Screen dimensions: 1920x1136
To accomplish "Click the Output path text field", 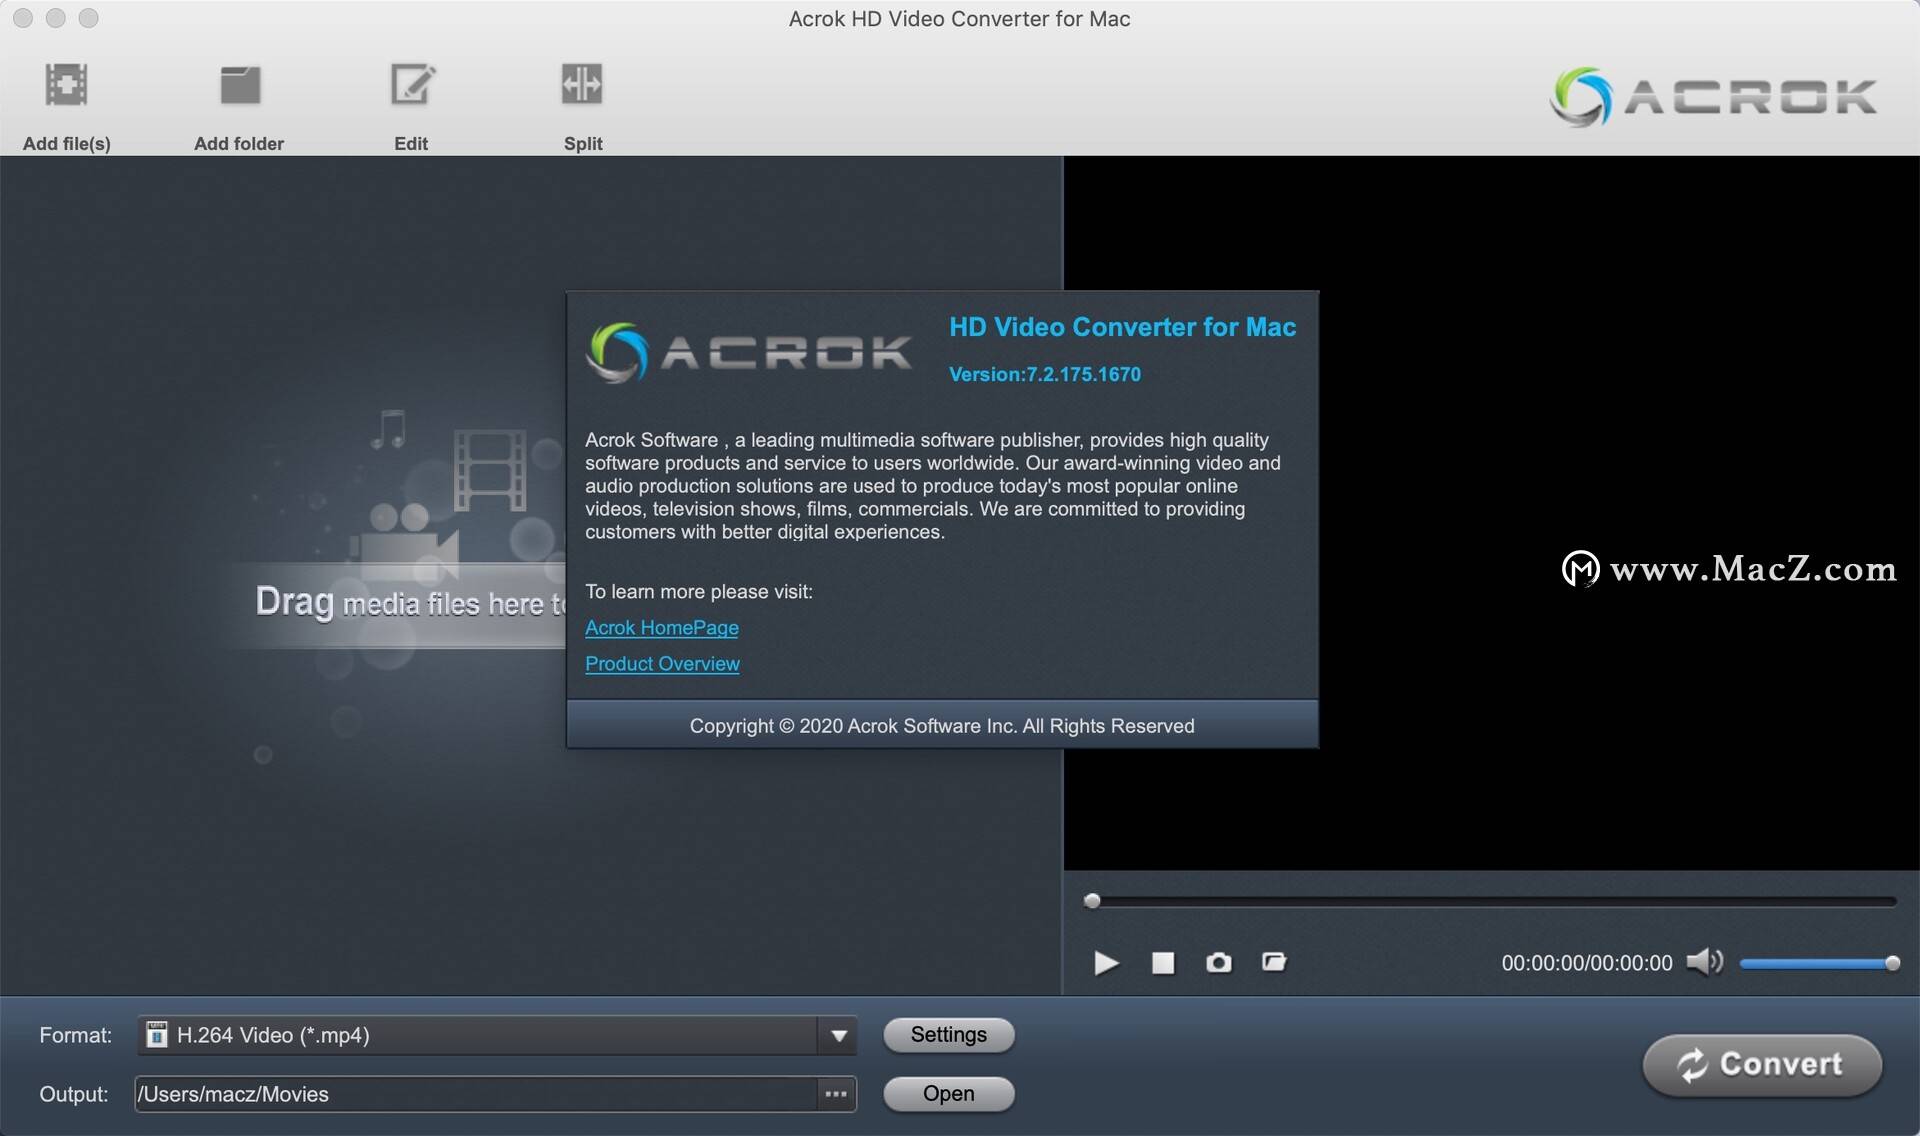I will pyautogui.click(x=475, y=1094).
